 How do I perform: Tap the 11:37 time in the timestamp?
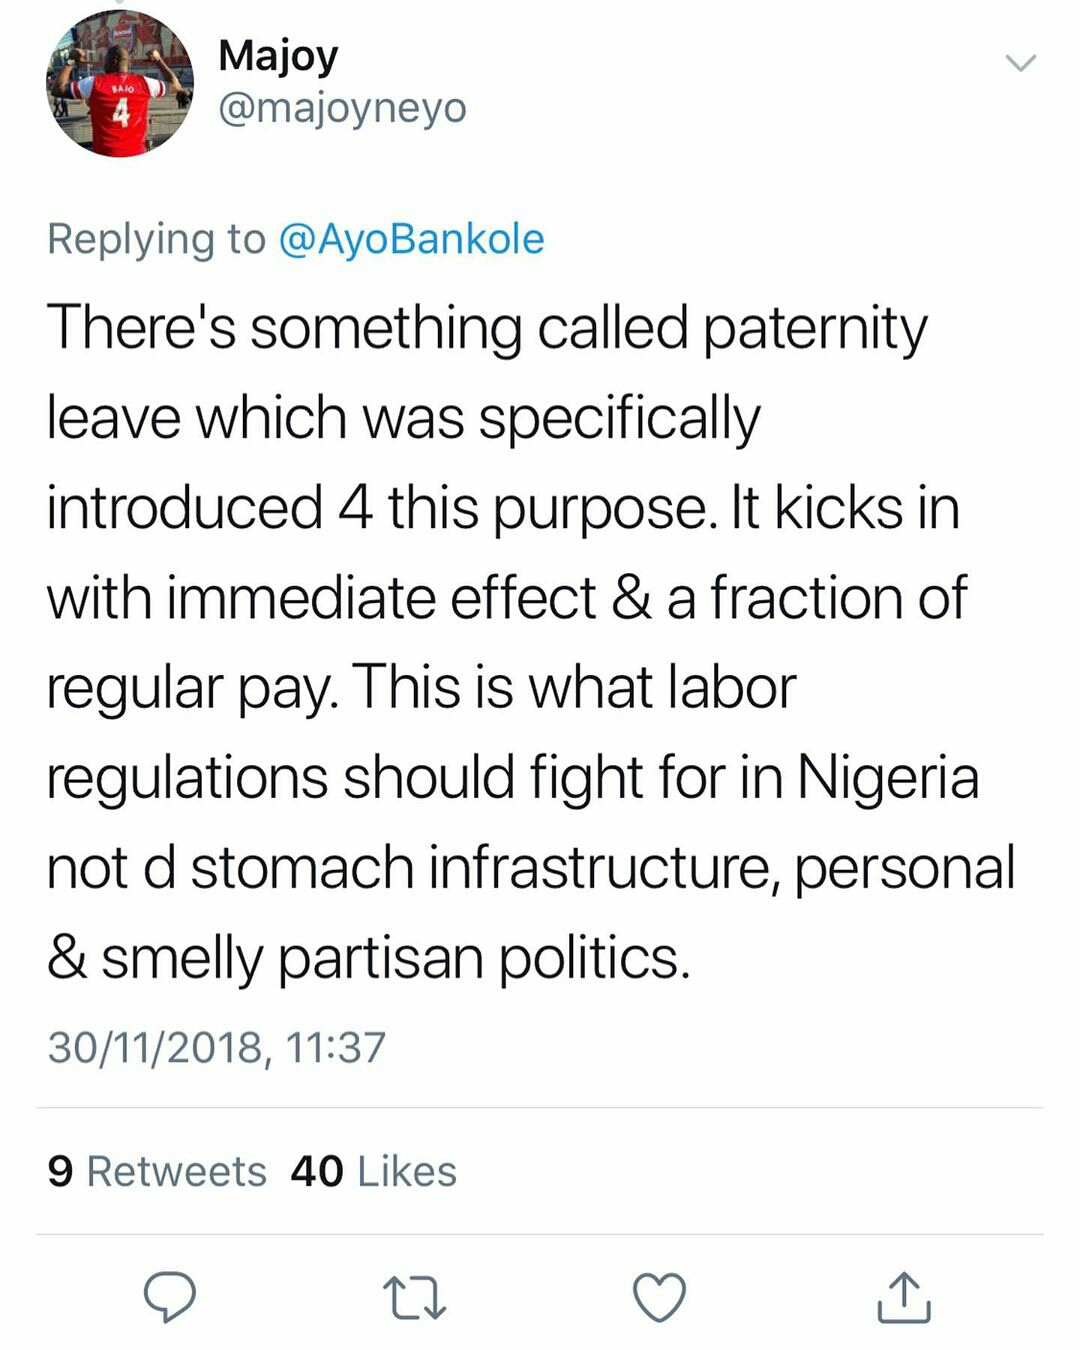335,1047
